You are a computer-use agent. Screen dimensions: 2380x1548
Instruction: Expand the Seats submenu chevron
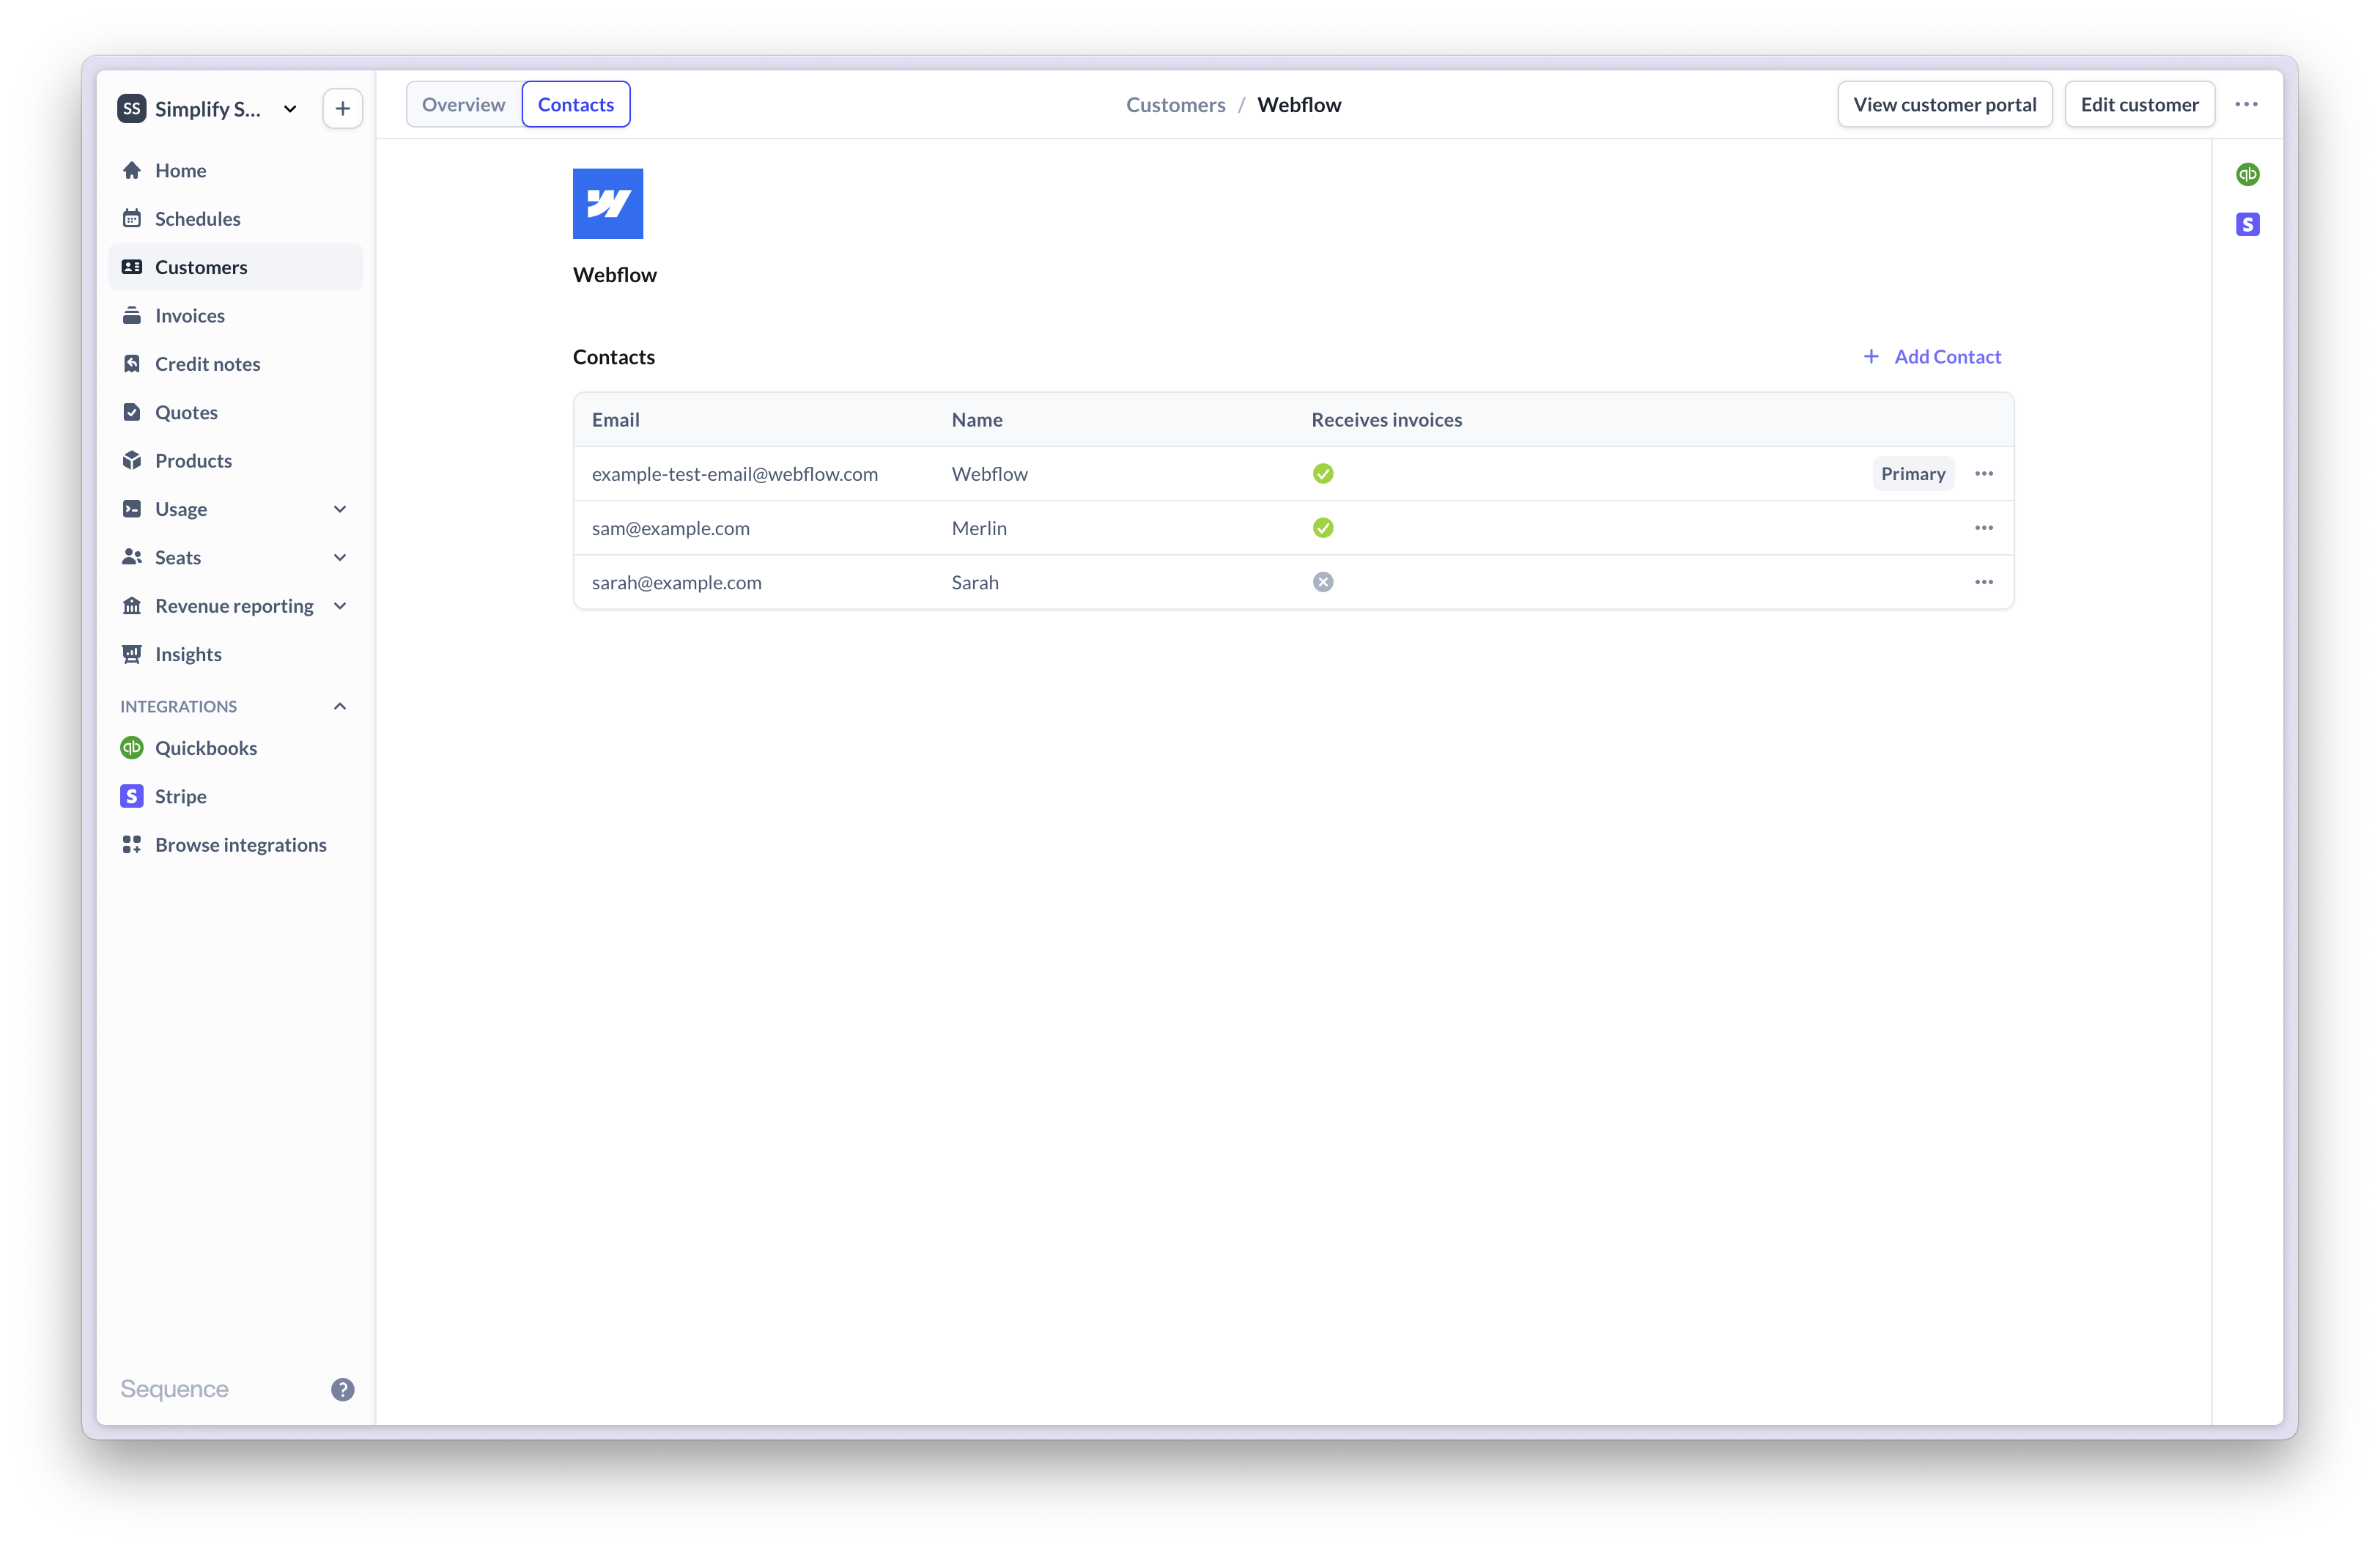pos(340,557)
